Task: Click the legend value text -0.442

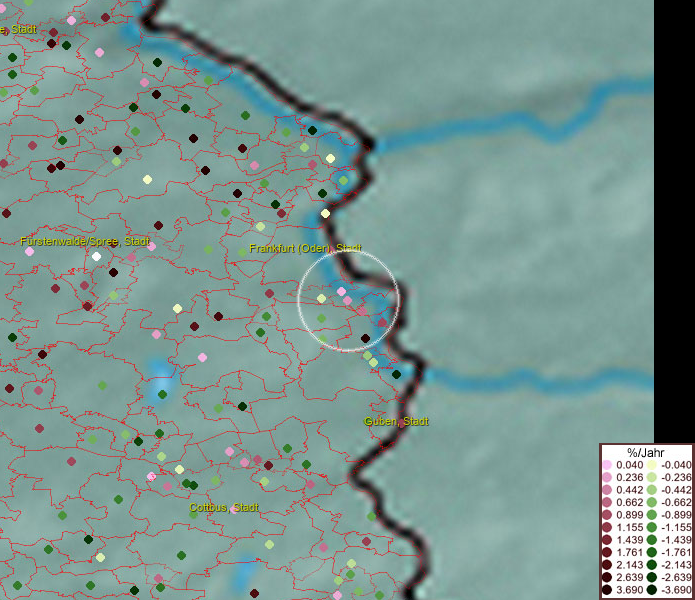Action: 676,490
